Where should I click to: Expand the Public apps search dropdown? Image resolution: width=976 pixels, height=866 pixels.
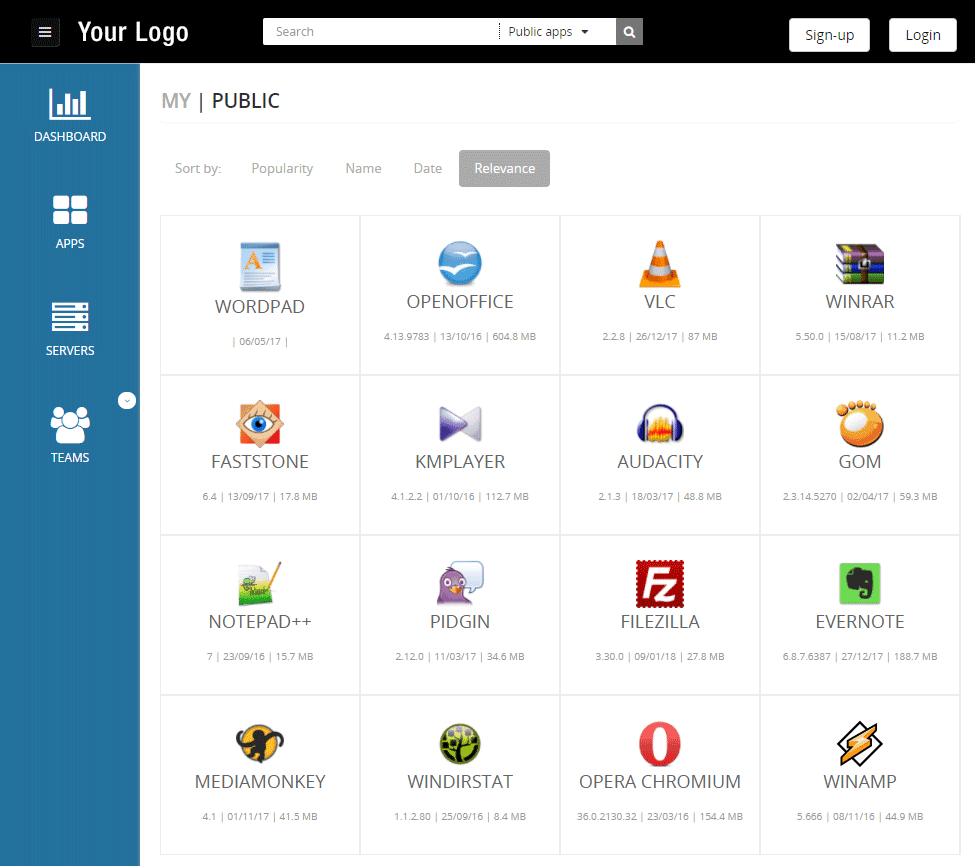click(548, 32)
